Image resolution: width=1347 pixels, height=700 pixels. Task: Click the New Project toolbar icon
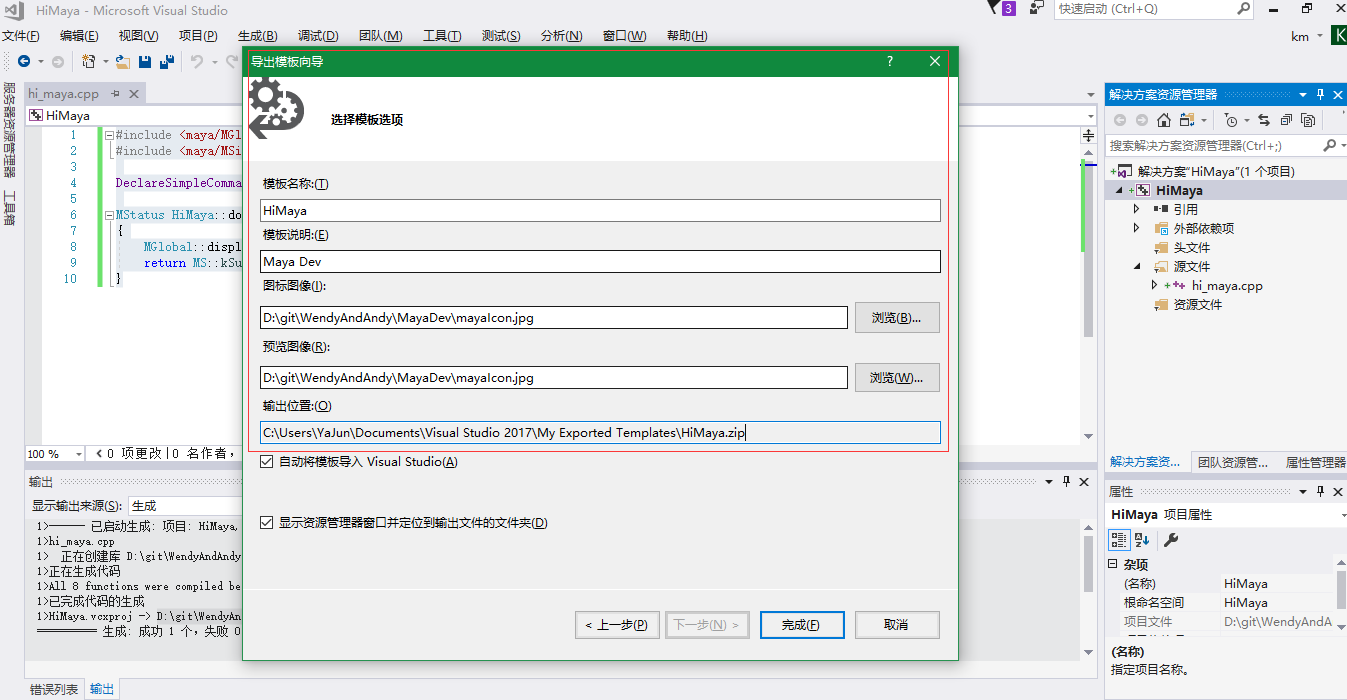point(89,62)
